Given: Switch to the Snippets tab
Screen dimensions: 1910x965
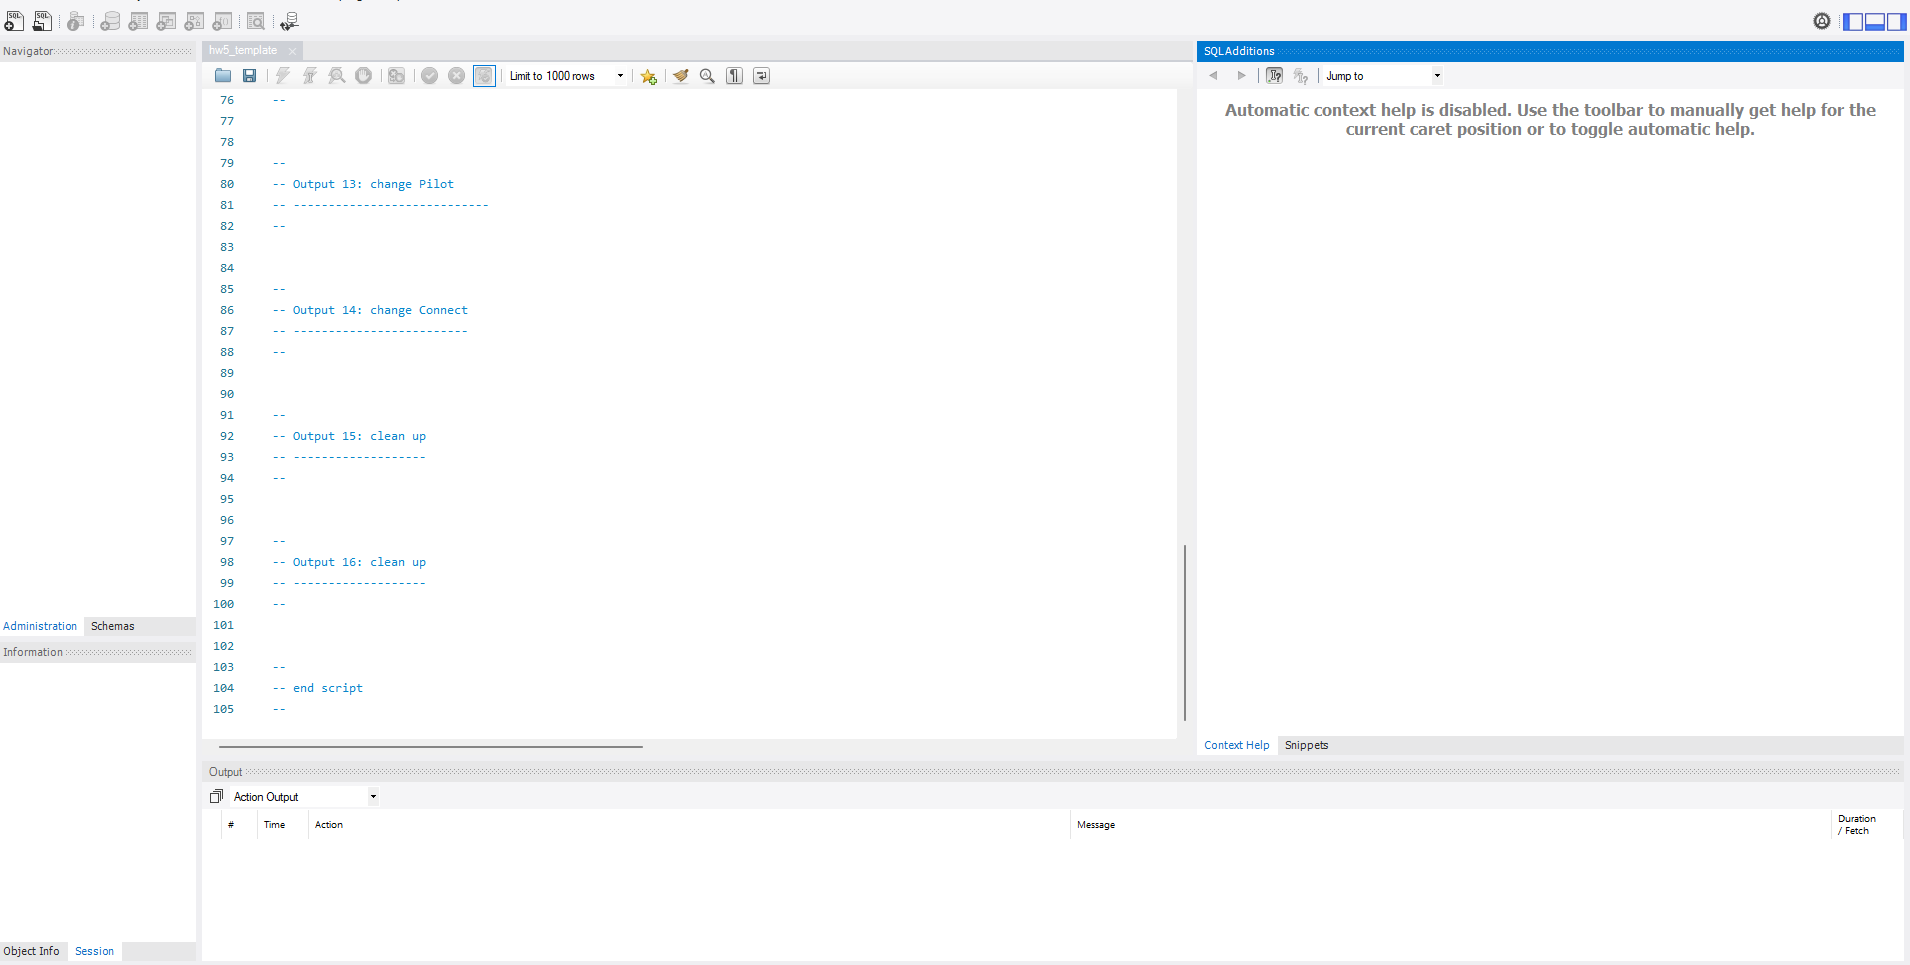Looking at the screenshot, I should tap(1307, 745).
